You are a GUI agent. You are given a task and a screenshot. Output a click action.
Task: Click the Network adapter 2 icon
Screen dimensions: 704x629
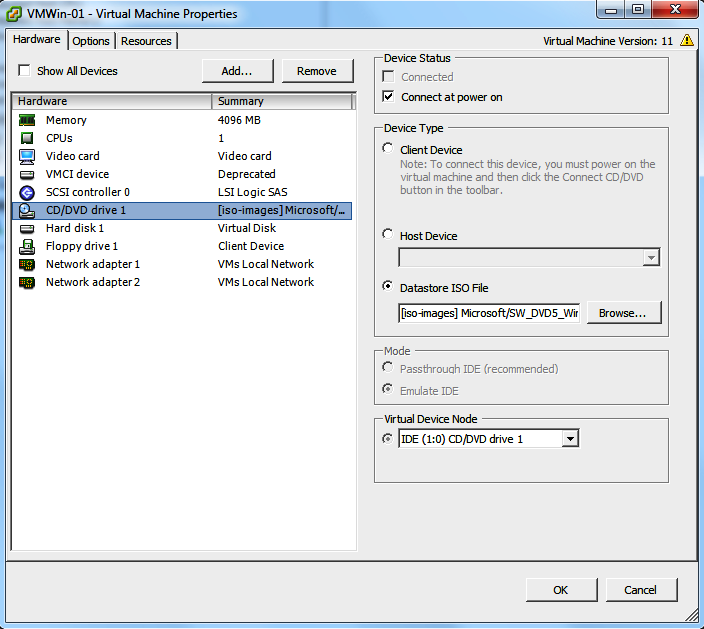point(27,282)
